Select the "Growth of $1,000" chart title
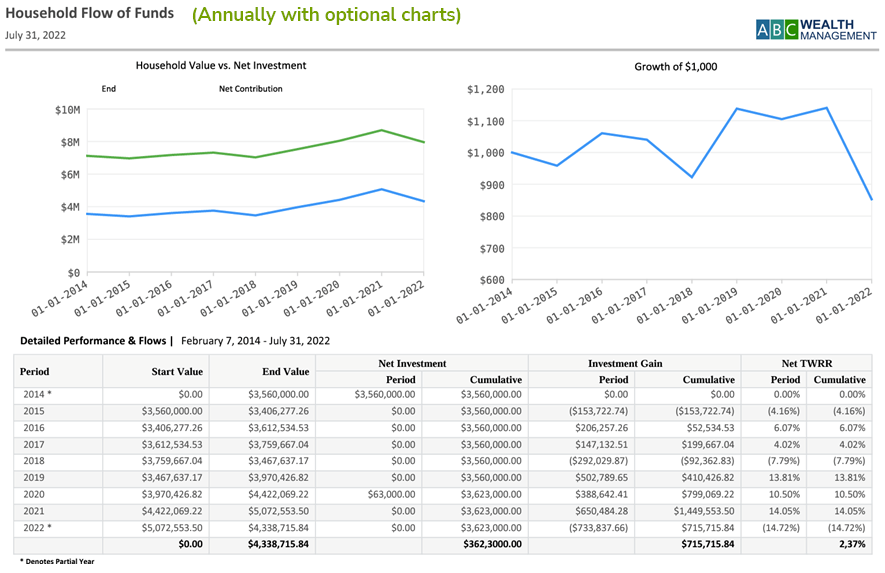 pyautogui.click(x=675, y=67)
